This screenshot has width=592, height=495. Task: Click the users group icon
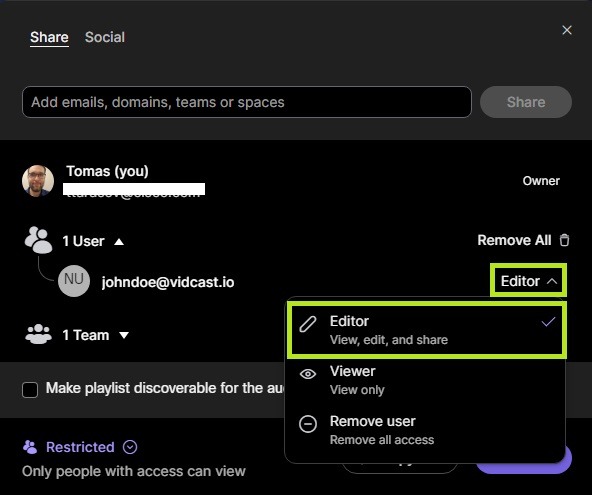click(x=38, y=240)
